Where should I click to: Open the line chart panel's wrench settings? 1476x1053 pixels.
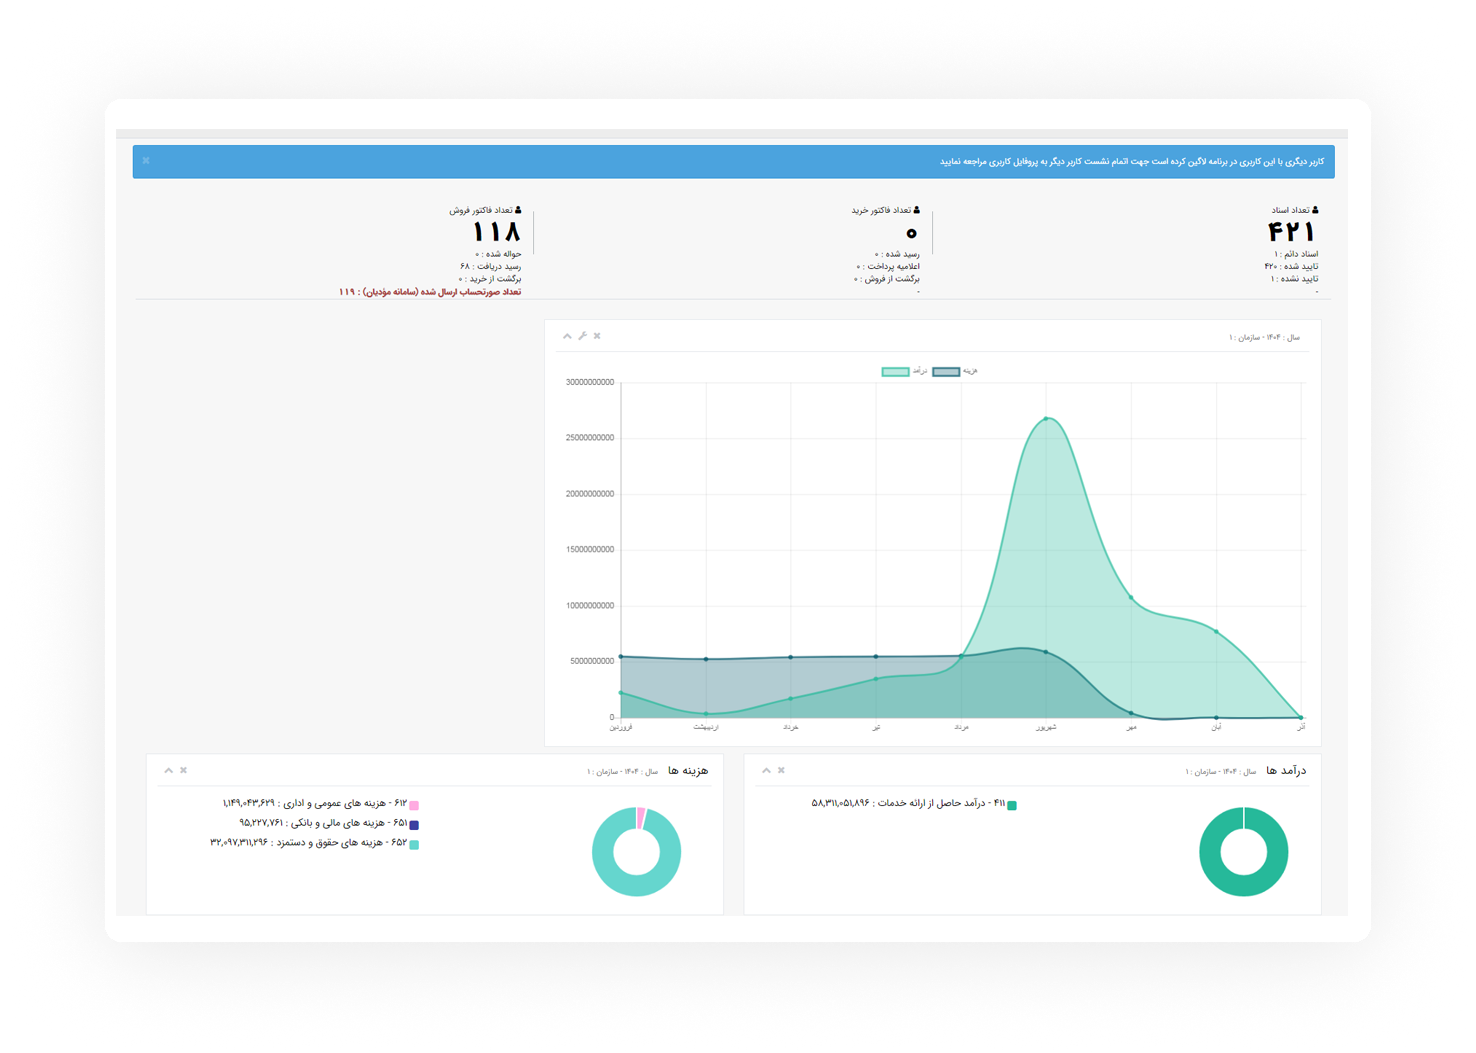(x=582, y=336)
